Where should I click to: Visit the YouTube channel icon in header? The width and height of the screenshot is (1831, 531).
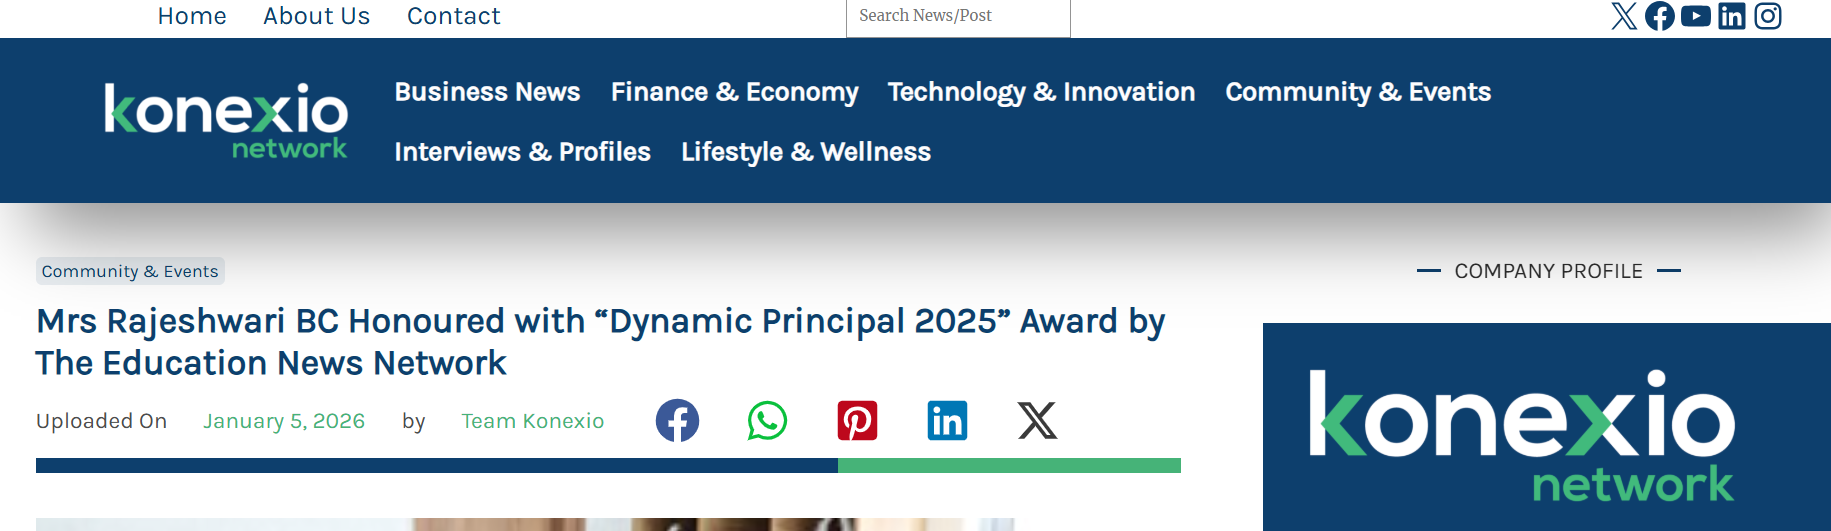1696,16
